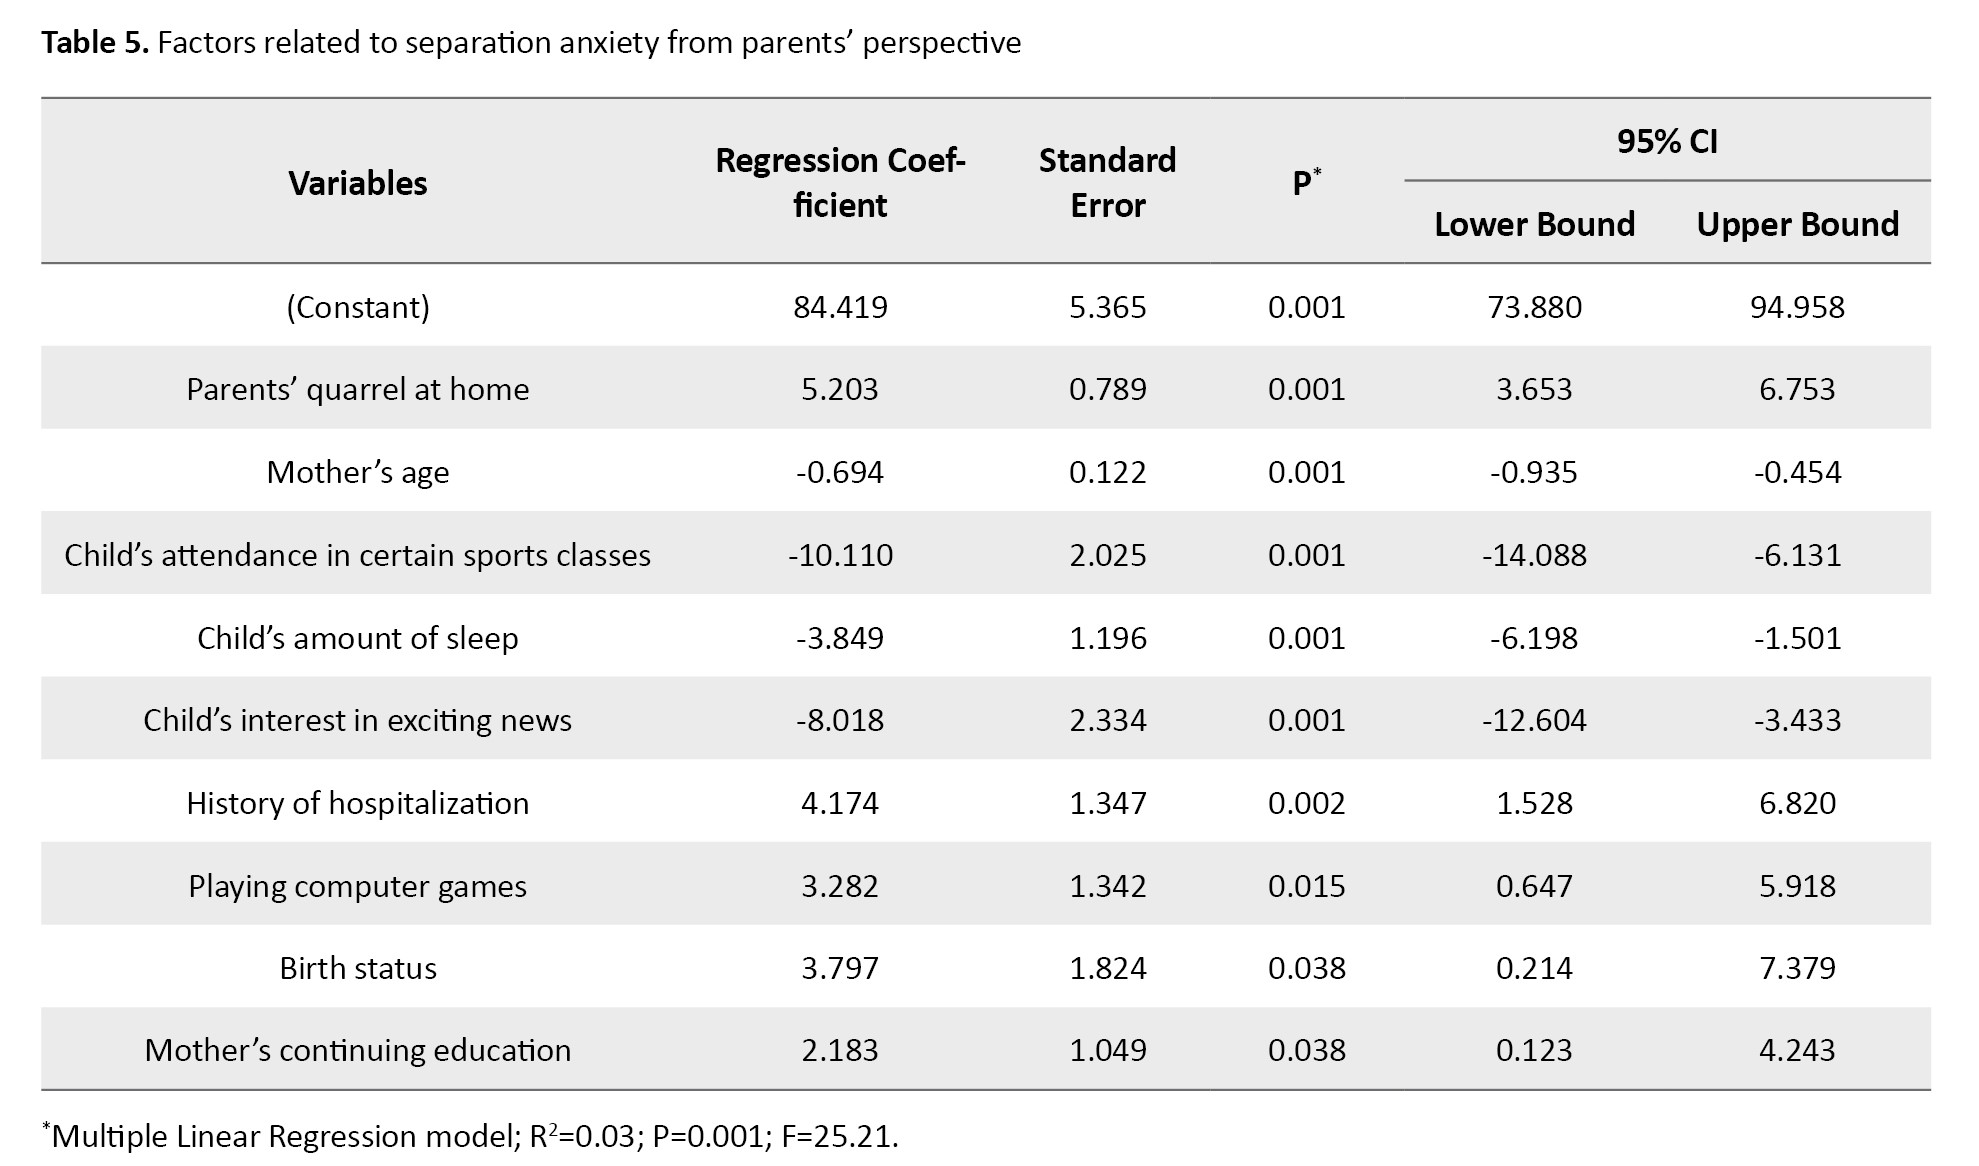This screenshot has height=1166, width=1979.
Task: Click the Multiple Linear Regression footnote
Action: tap(472, 1136)
